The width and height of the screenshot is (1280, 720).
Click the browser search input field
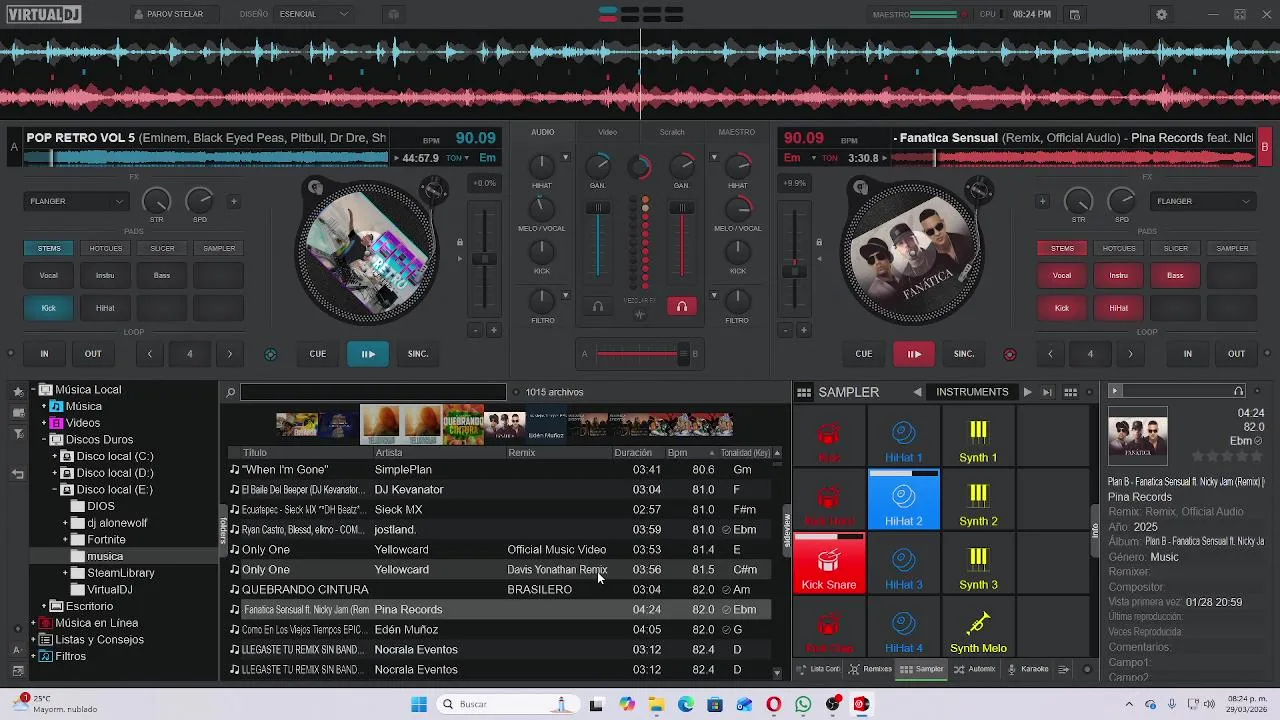pos(373,392)
